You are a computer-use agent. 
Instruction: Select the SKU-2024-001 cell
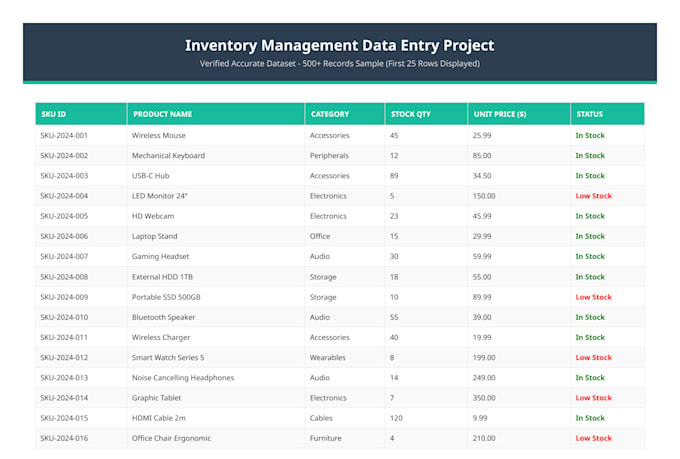coord(81,135)
